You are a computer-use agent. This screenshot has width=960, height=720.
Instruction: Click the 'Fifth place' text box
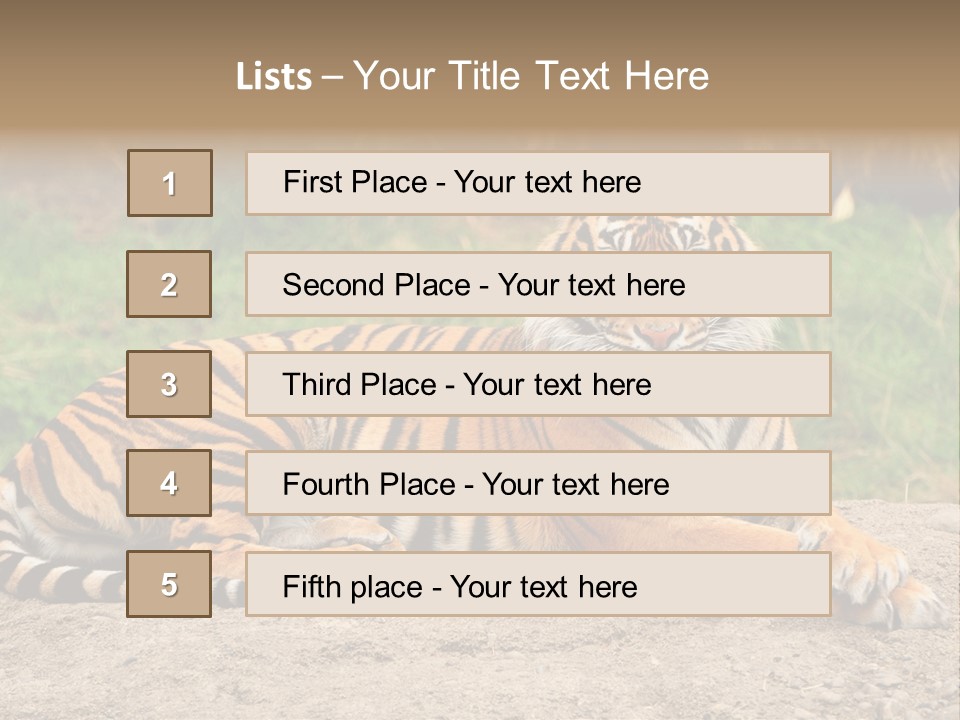[x=538, y=585]
